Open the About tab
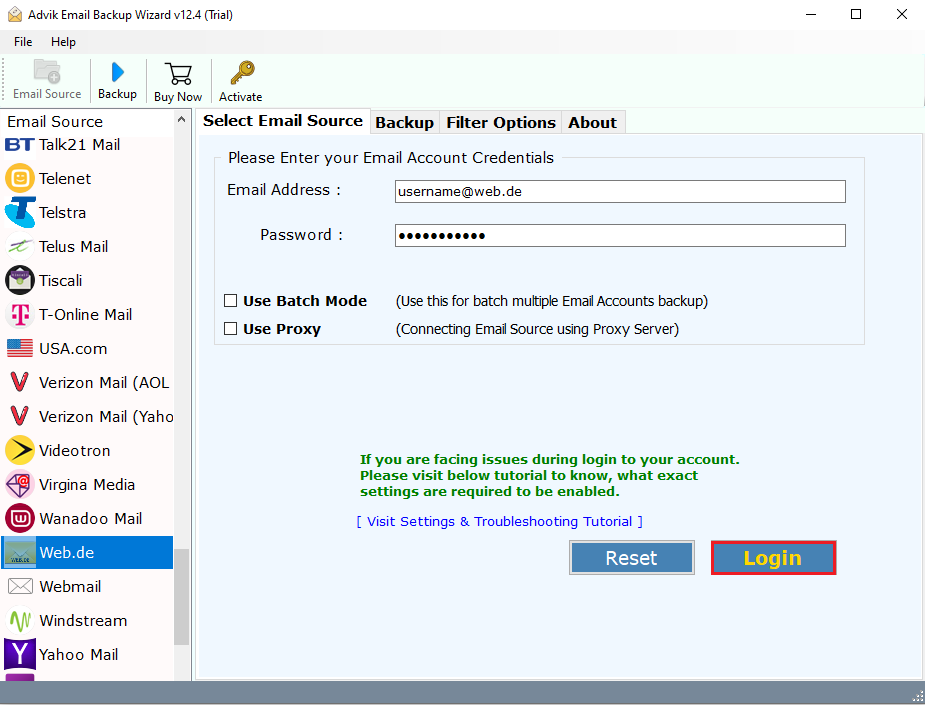This screenshot has width=925, height=705. coord(592,123)
